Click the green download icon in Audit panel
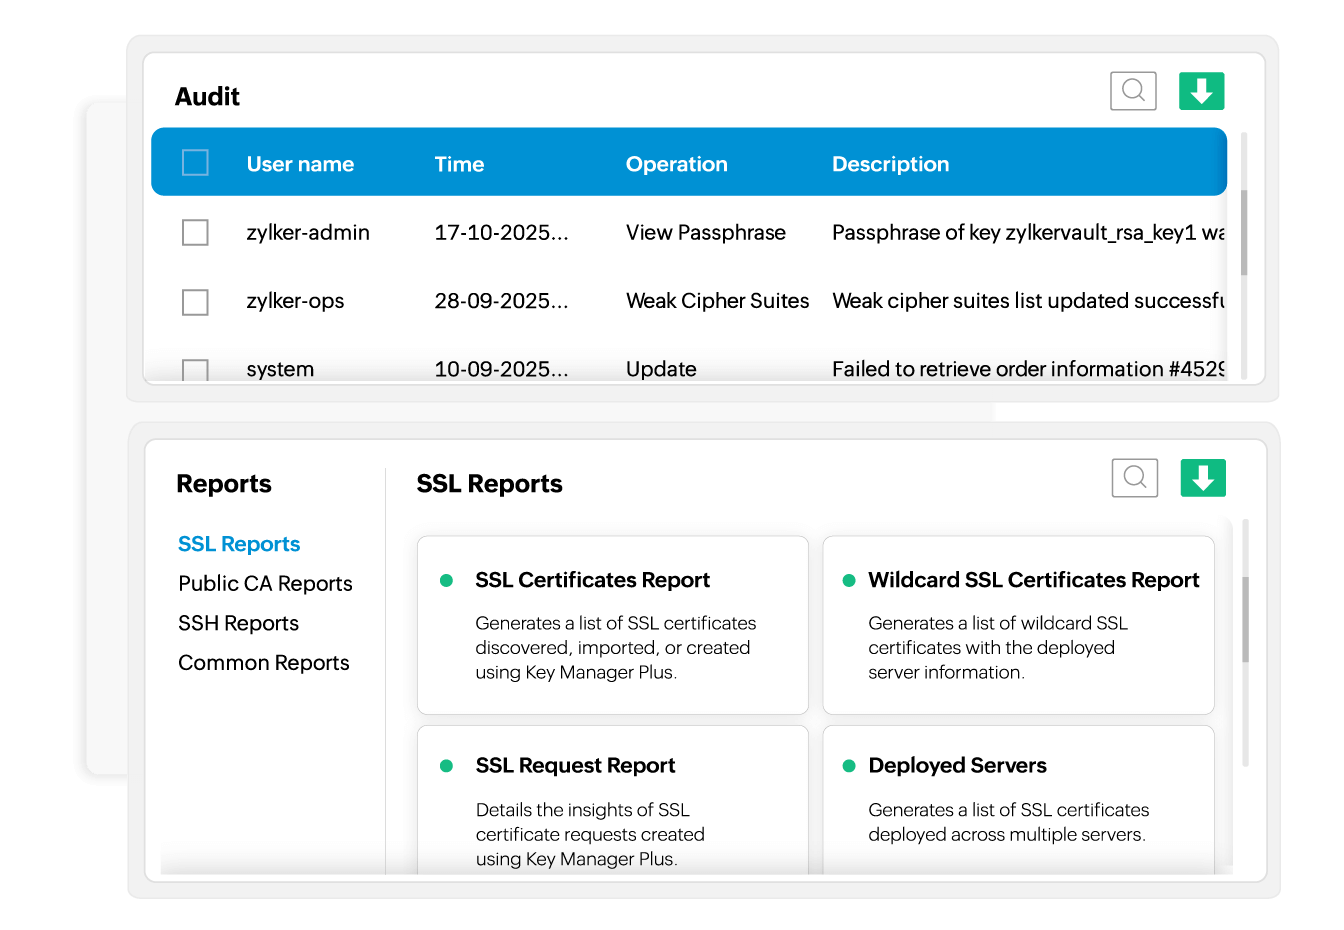Screen dimensions: 1344x930 1201,91
